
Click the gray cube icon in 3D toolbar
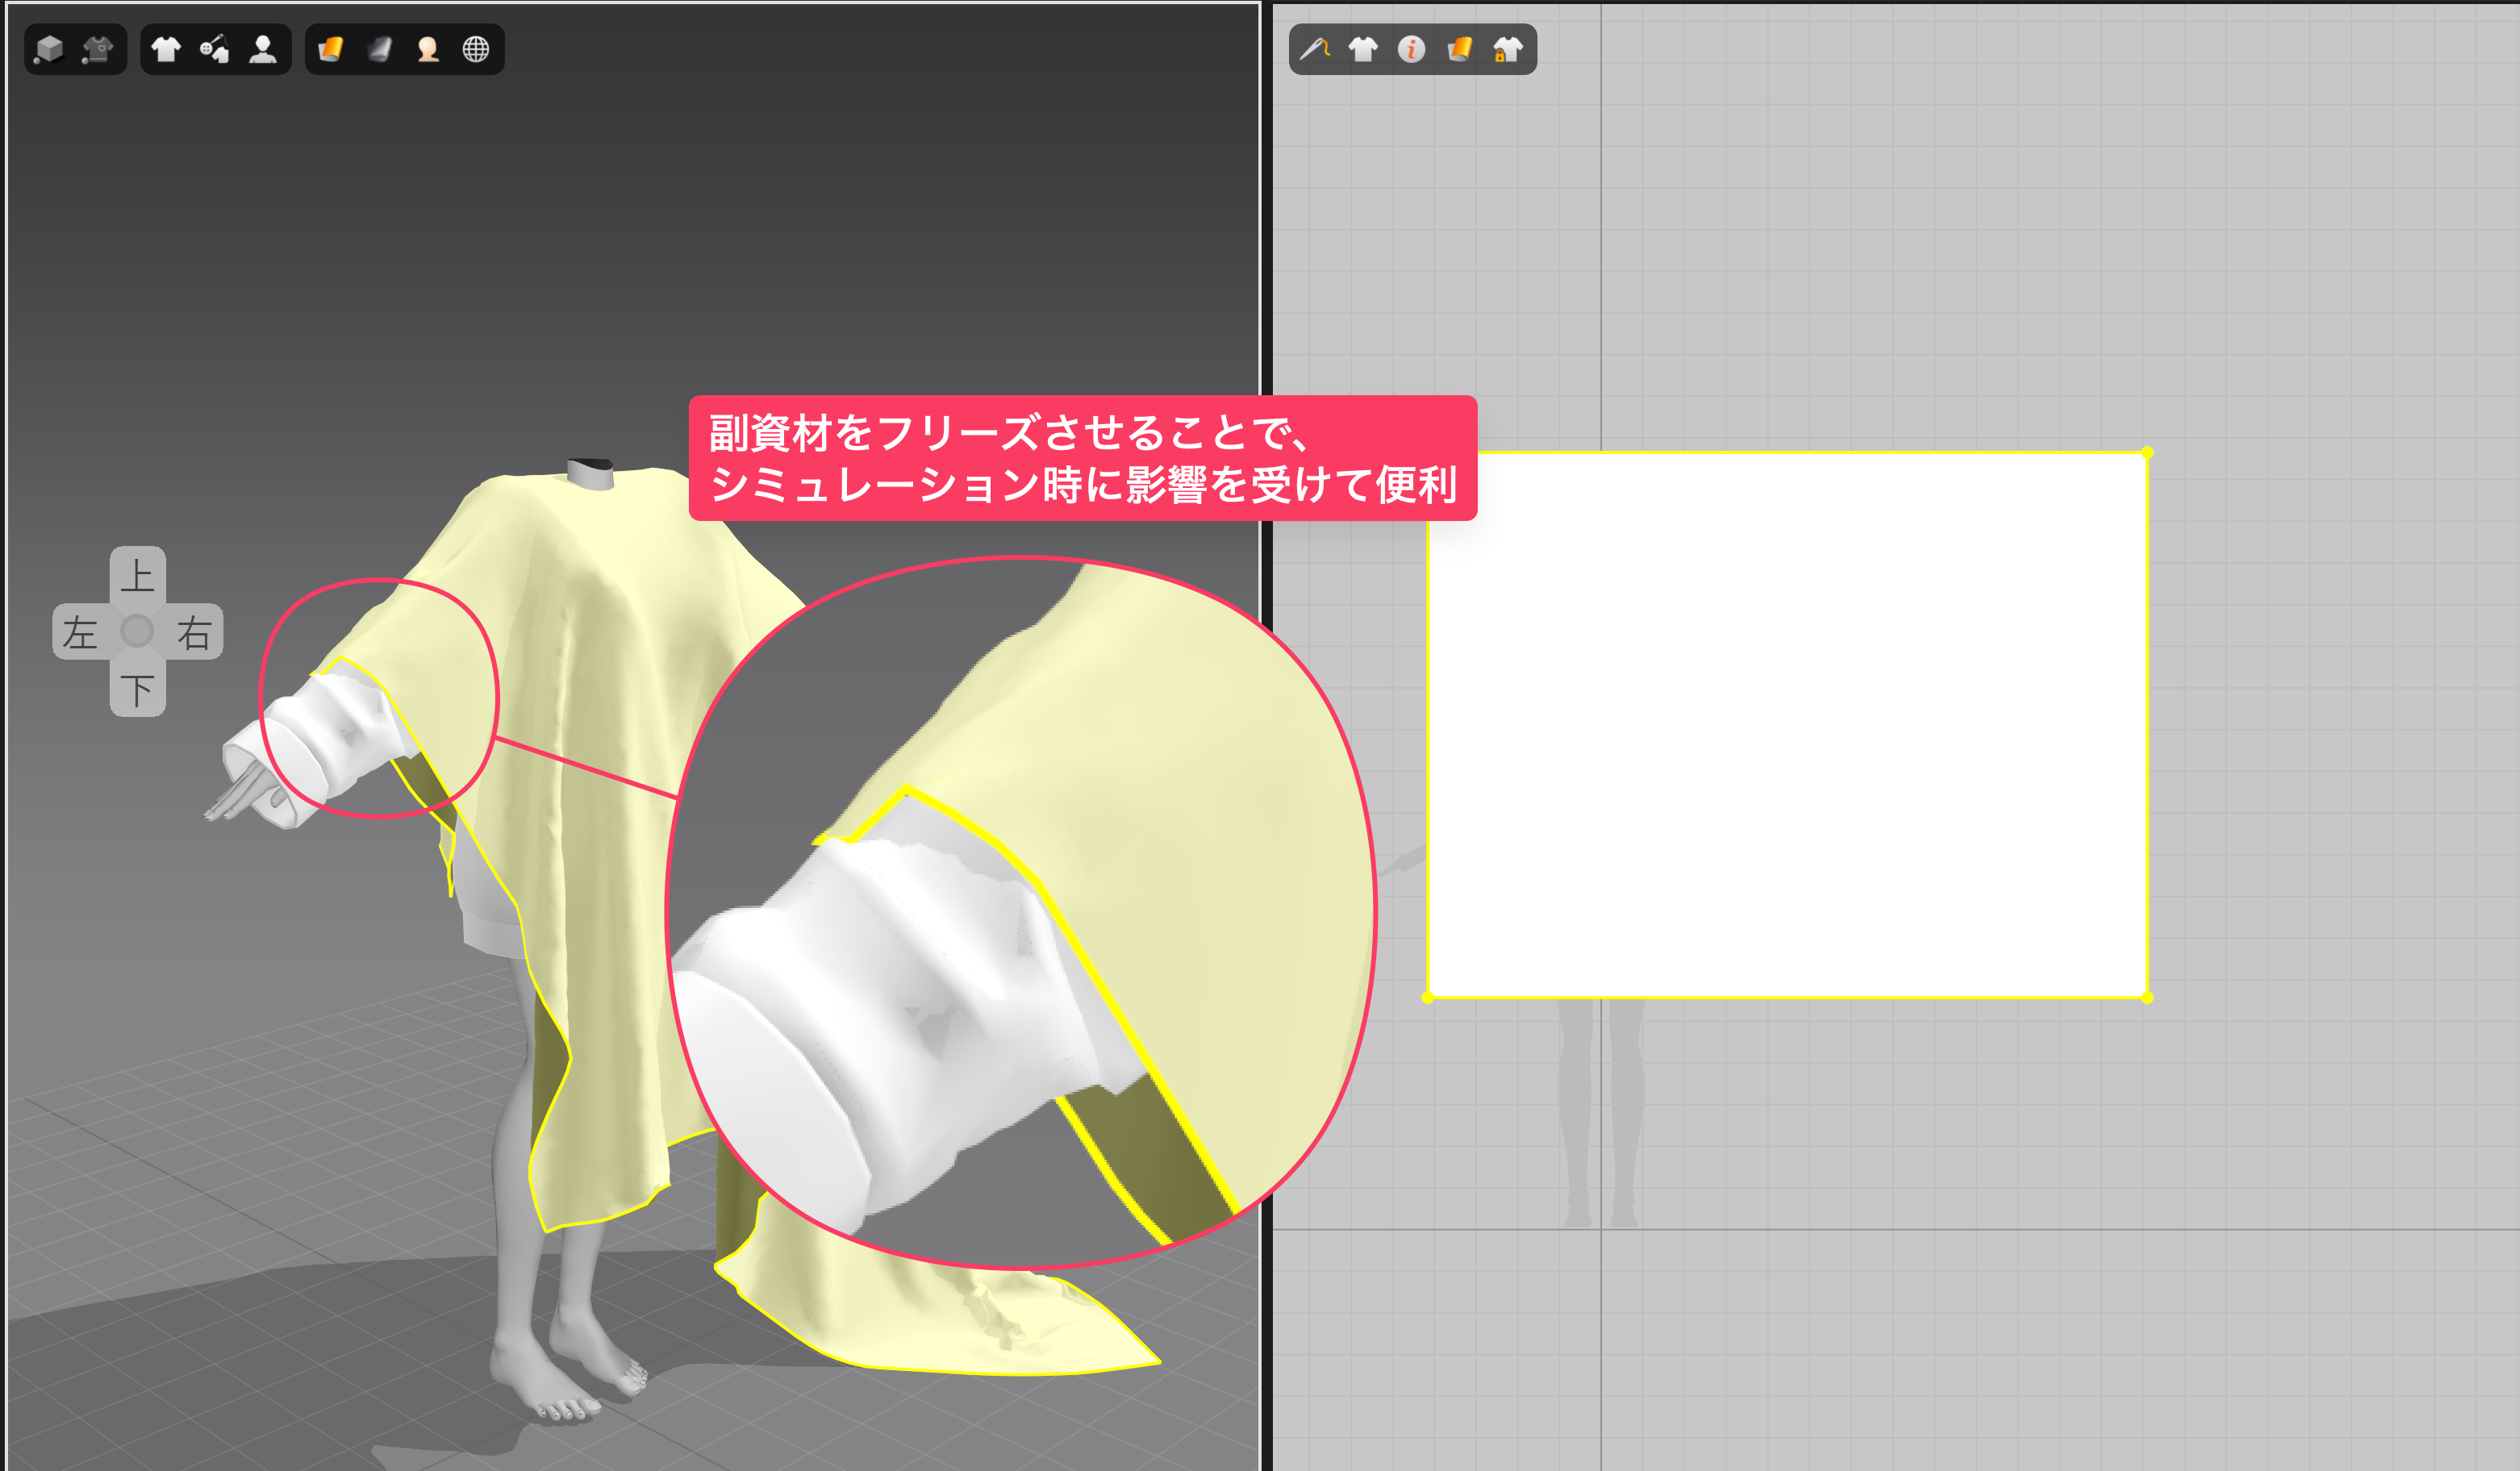pyautogui.click(x=49, y=49)
